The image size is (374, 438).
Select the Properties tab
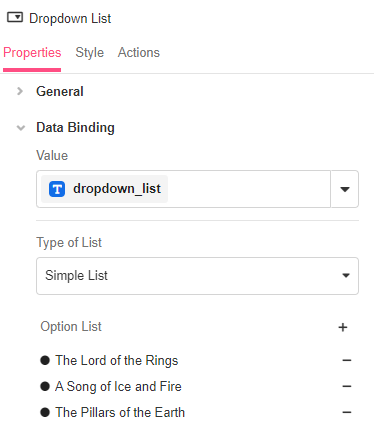click(x=32, y=53)
